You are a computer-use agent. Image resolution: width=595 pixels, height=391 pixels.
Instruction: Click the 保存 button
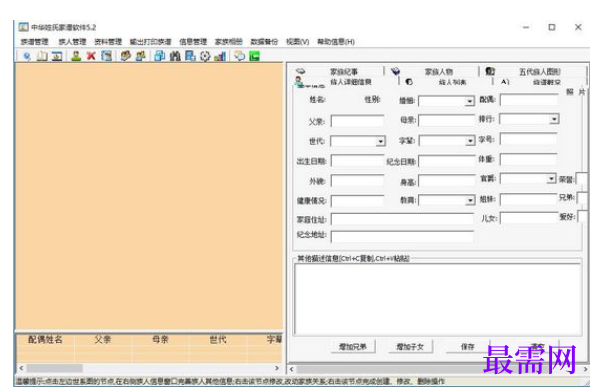468,347
